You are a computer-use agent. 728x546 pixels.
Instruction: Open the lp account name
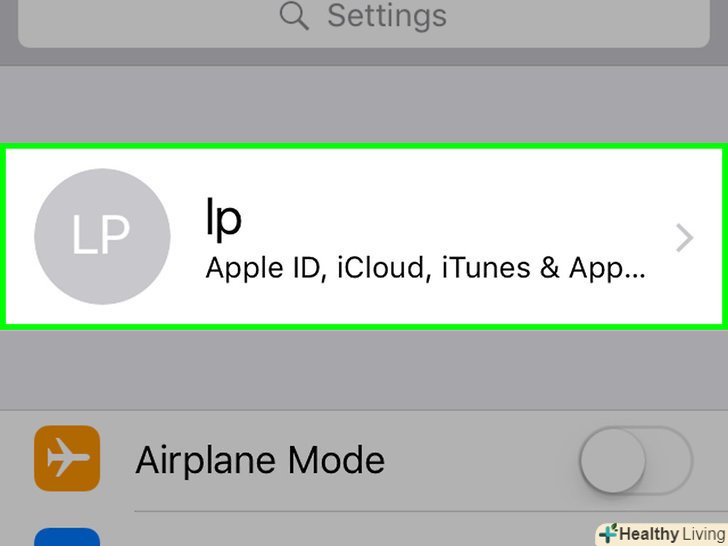223,219
